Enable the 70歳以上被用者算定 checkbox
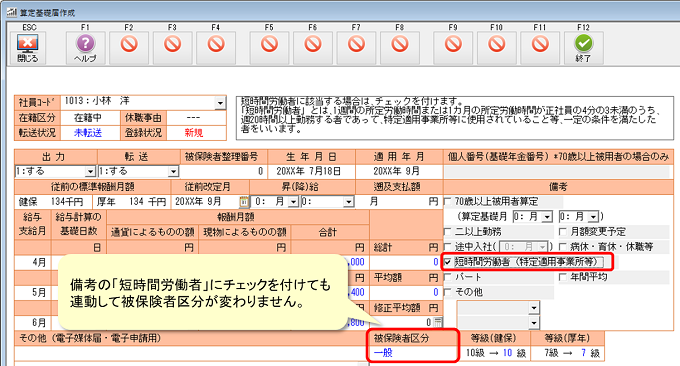The width and height of the screenshot is (680, 366). (448, 202)
